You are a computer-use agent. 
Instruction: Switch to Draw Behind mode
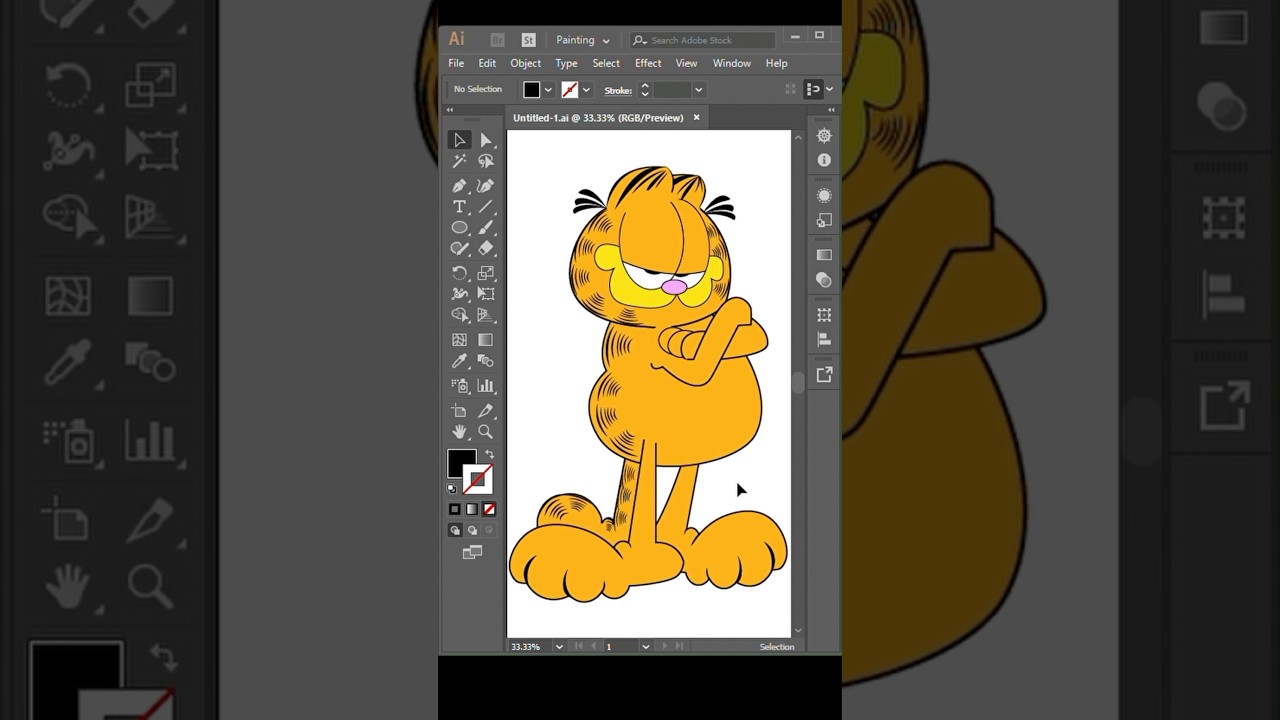[x=472, y=531]
